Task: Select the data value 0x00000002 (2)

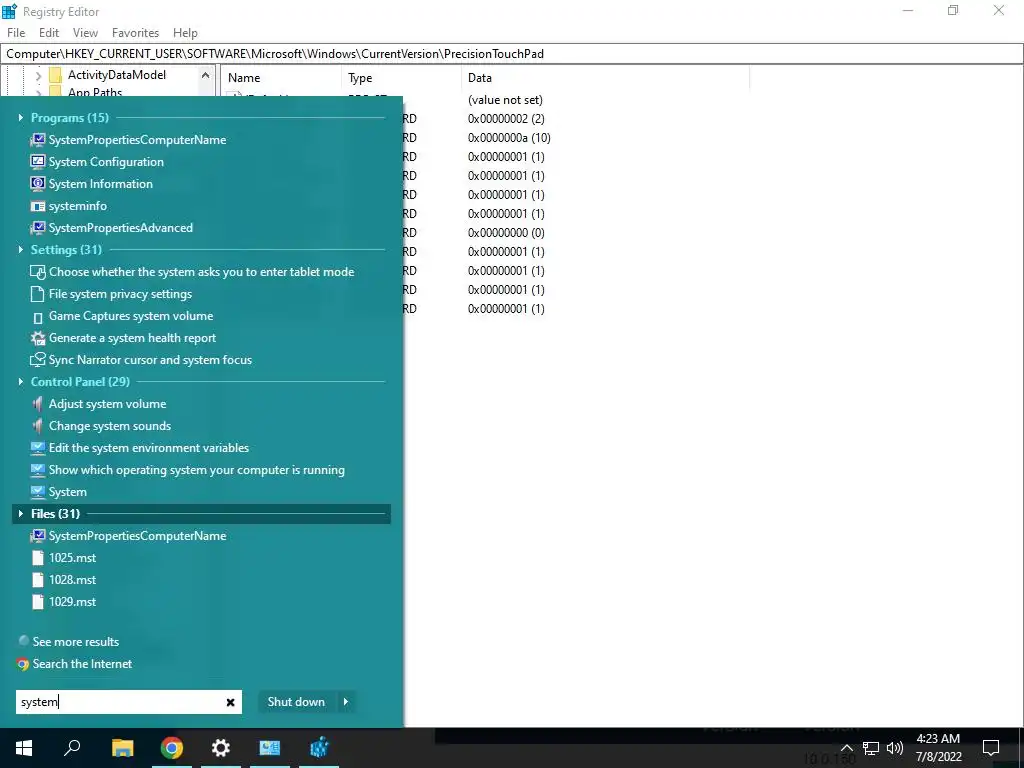Action: pos(506,119)
